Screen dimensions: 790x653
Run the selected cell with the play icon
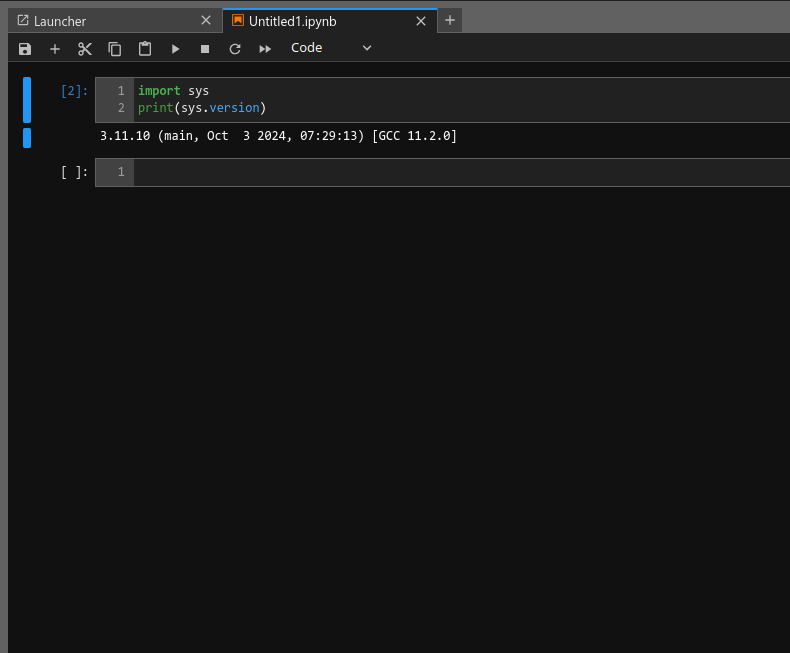coord(175,48)
